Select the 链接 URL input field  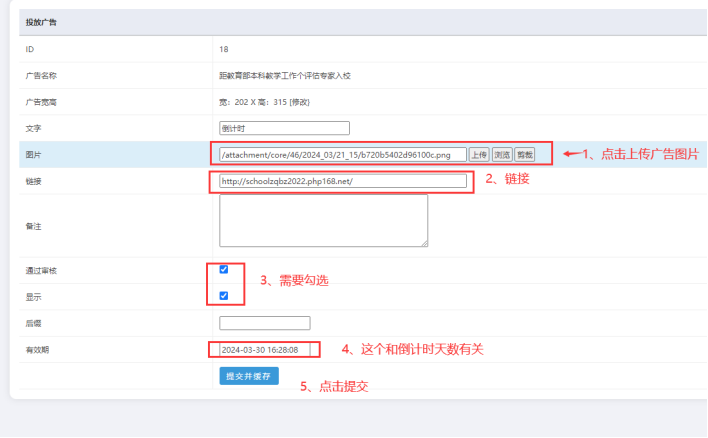pos(342,181)
